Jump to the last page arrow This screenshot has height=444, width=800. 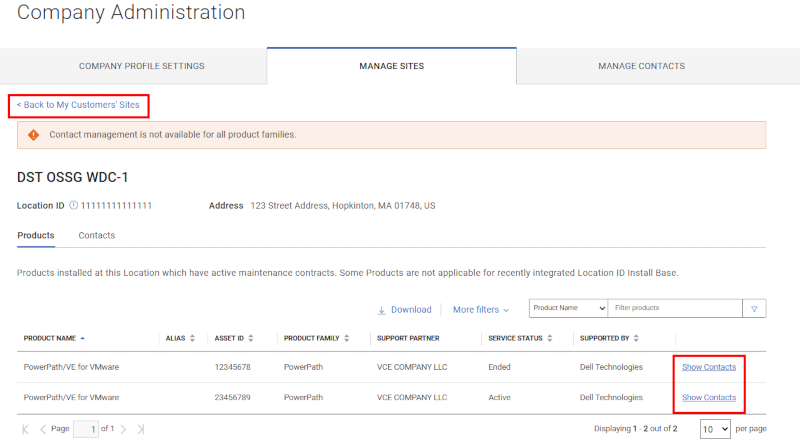141,429
